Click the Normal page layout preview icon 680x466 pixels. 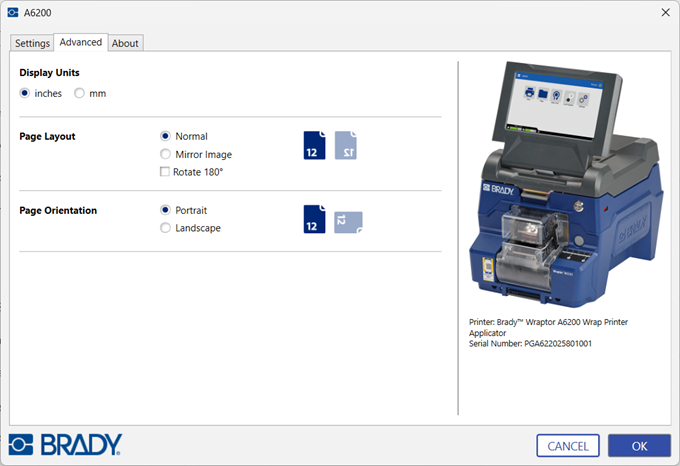tap(314, 145)
